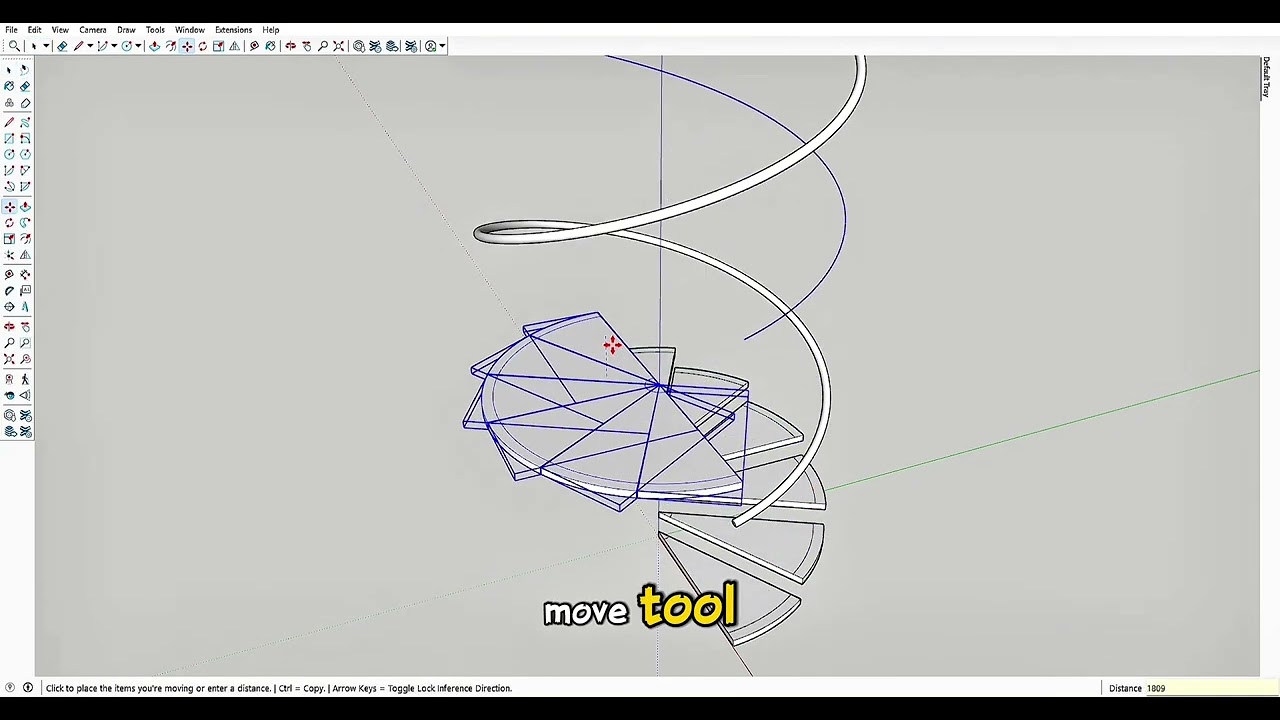The image size is (1280, 720).
Task: Pick the 3D Text tool
Action: [x=25, y=307]
